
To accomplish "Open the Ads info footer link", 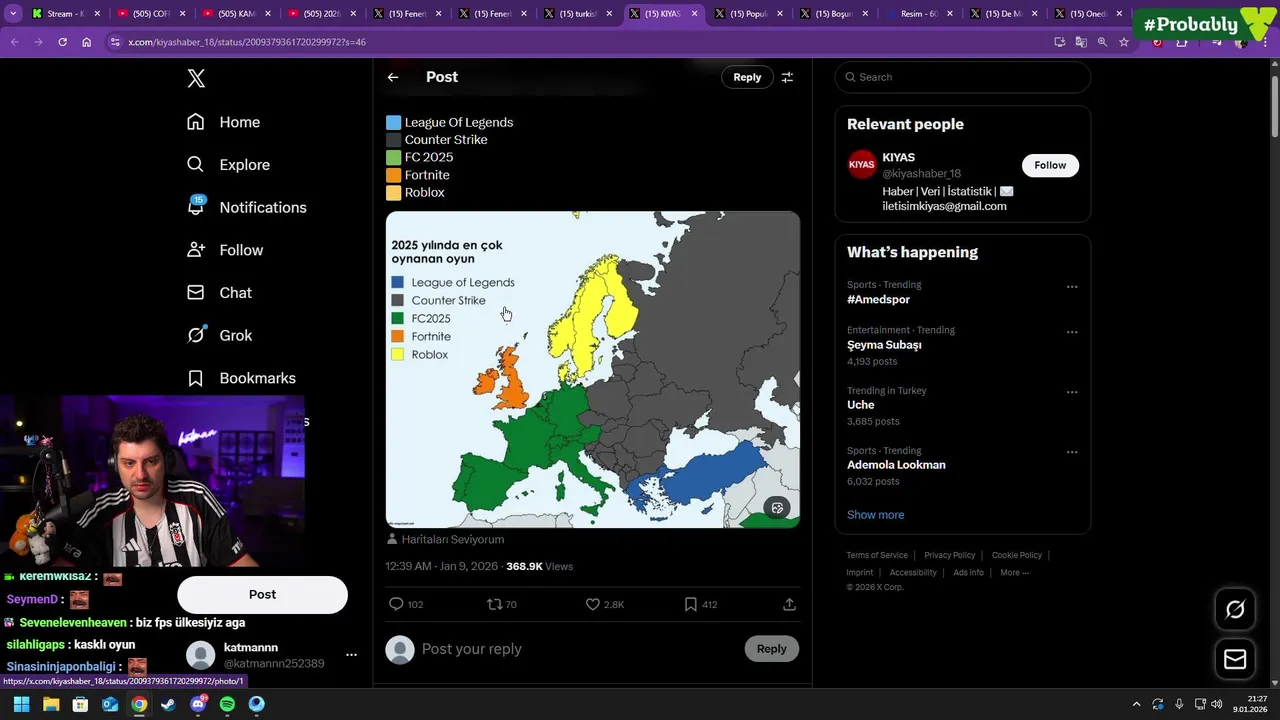I will pyautogui.click(x=968, y=573).
